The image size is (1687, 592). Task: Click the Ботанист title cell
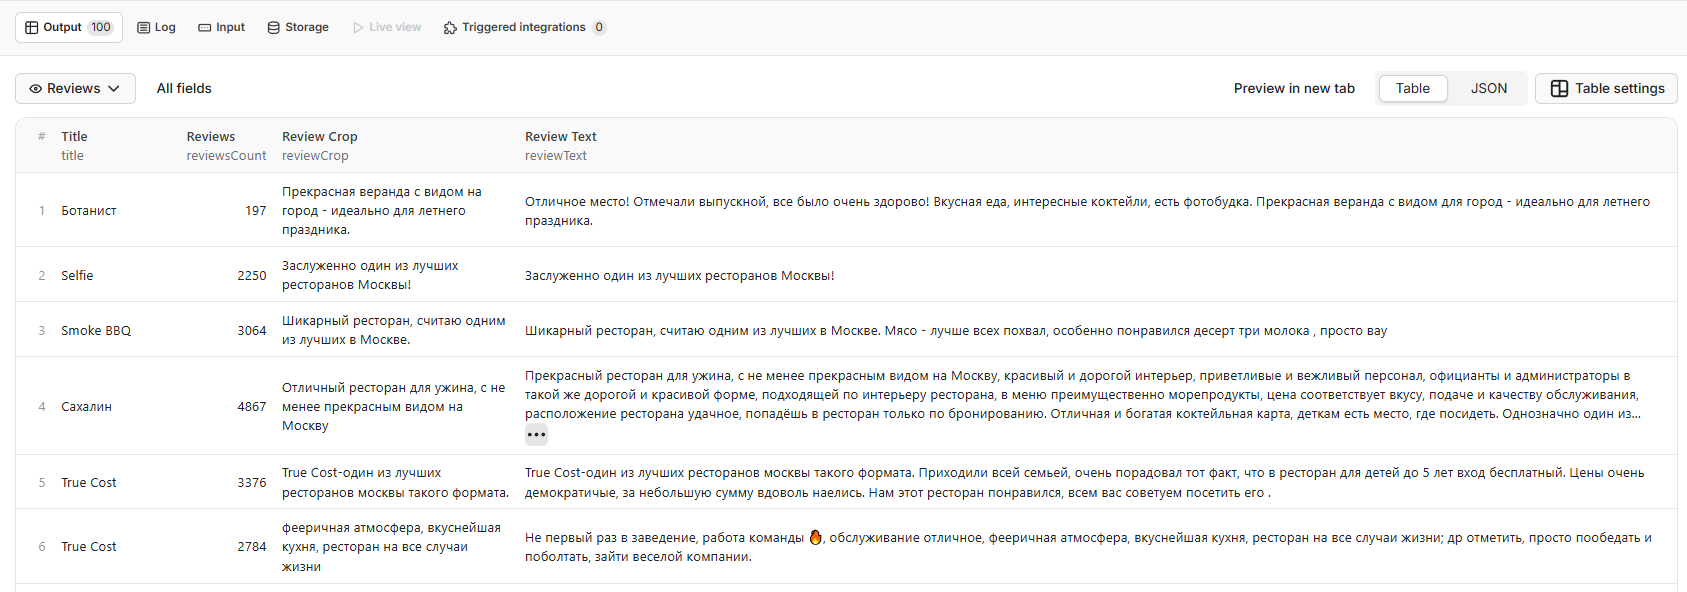pos(89,210)
